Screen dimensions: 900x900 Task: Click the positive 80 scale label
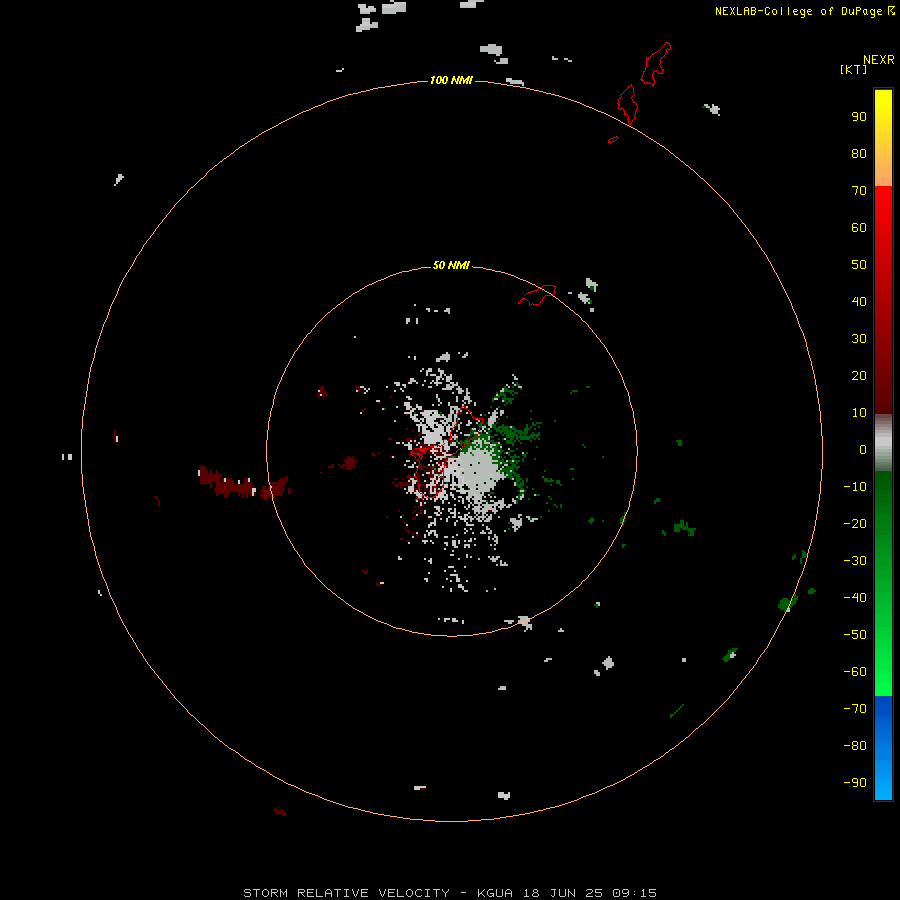[859, 153]
